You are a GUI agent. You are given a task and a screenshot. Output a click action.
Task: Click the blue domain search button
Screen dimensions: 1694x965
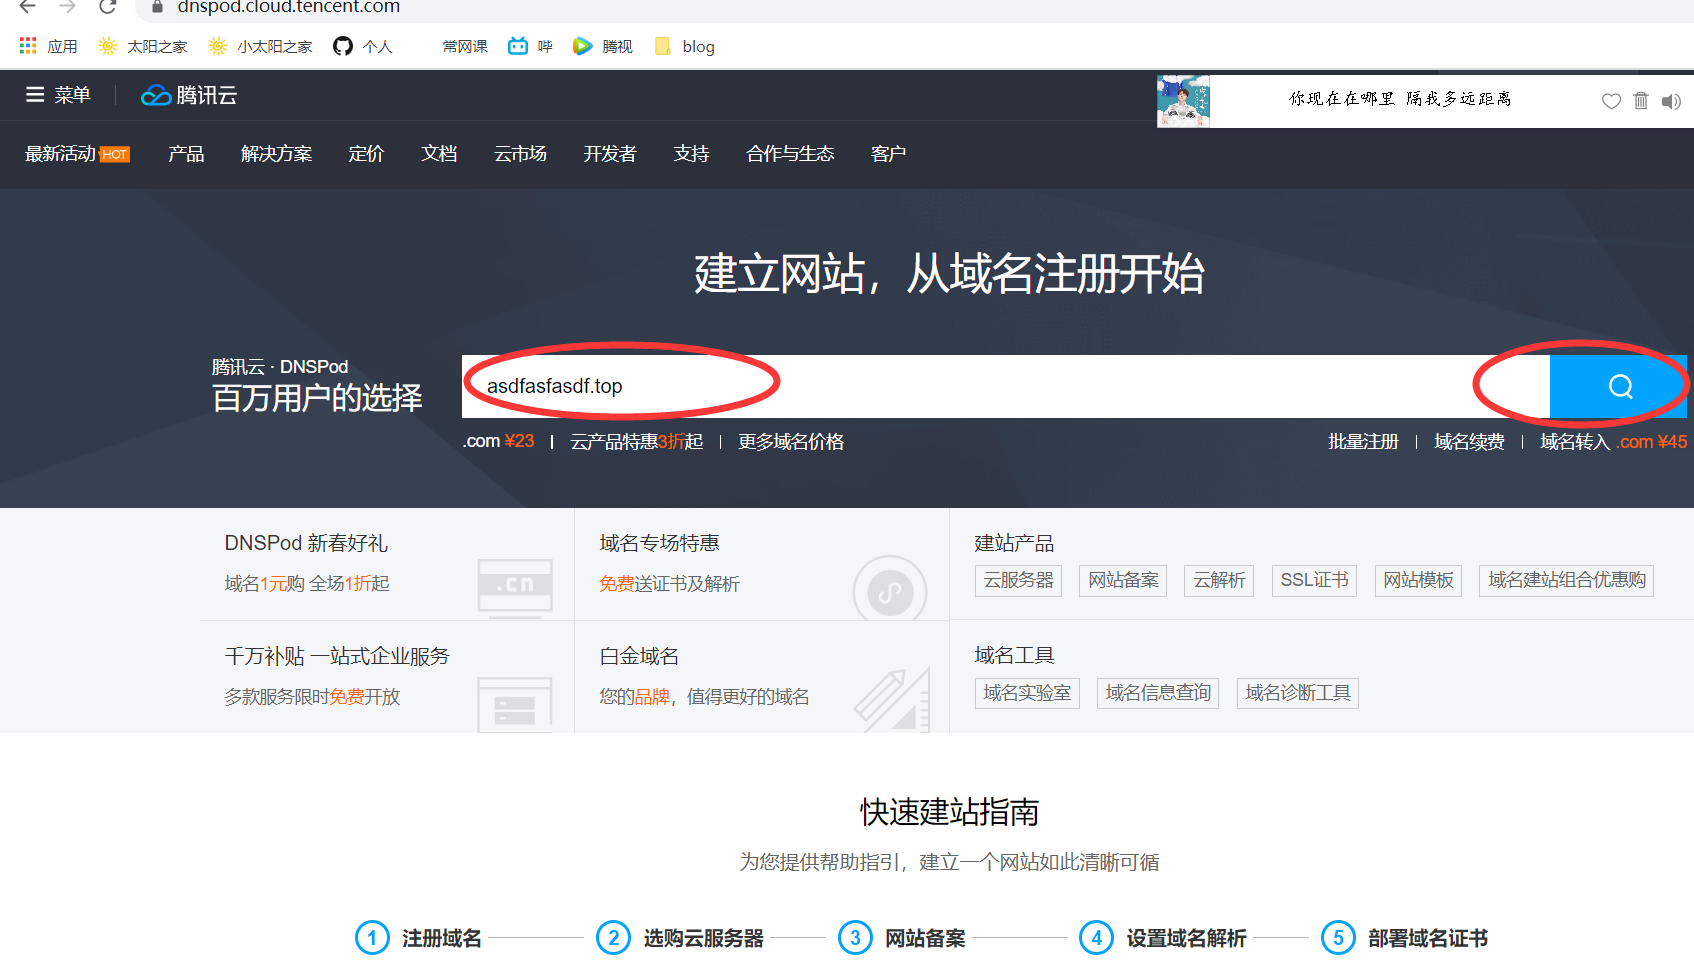(1618, 386)
